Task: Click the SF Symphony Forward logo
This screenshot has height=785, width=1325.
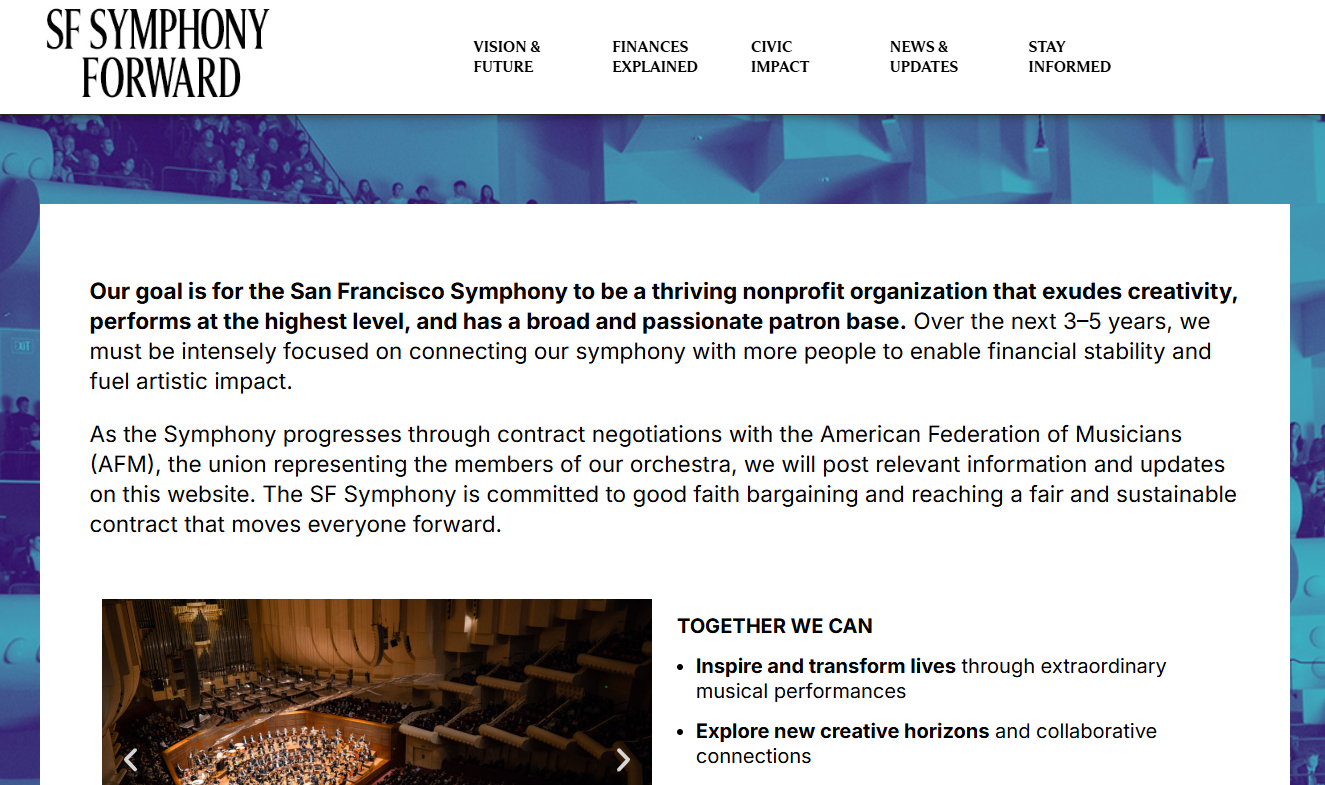Action: tap(158, 54)
